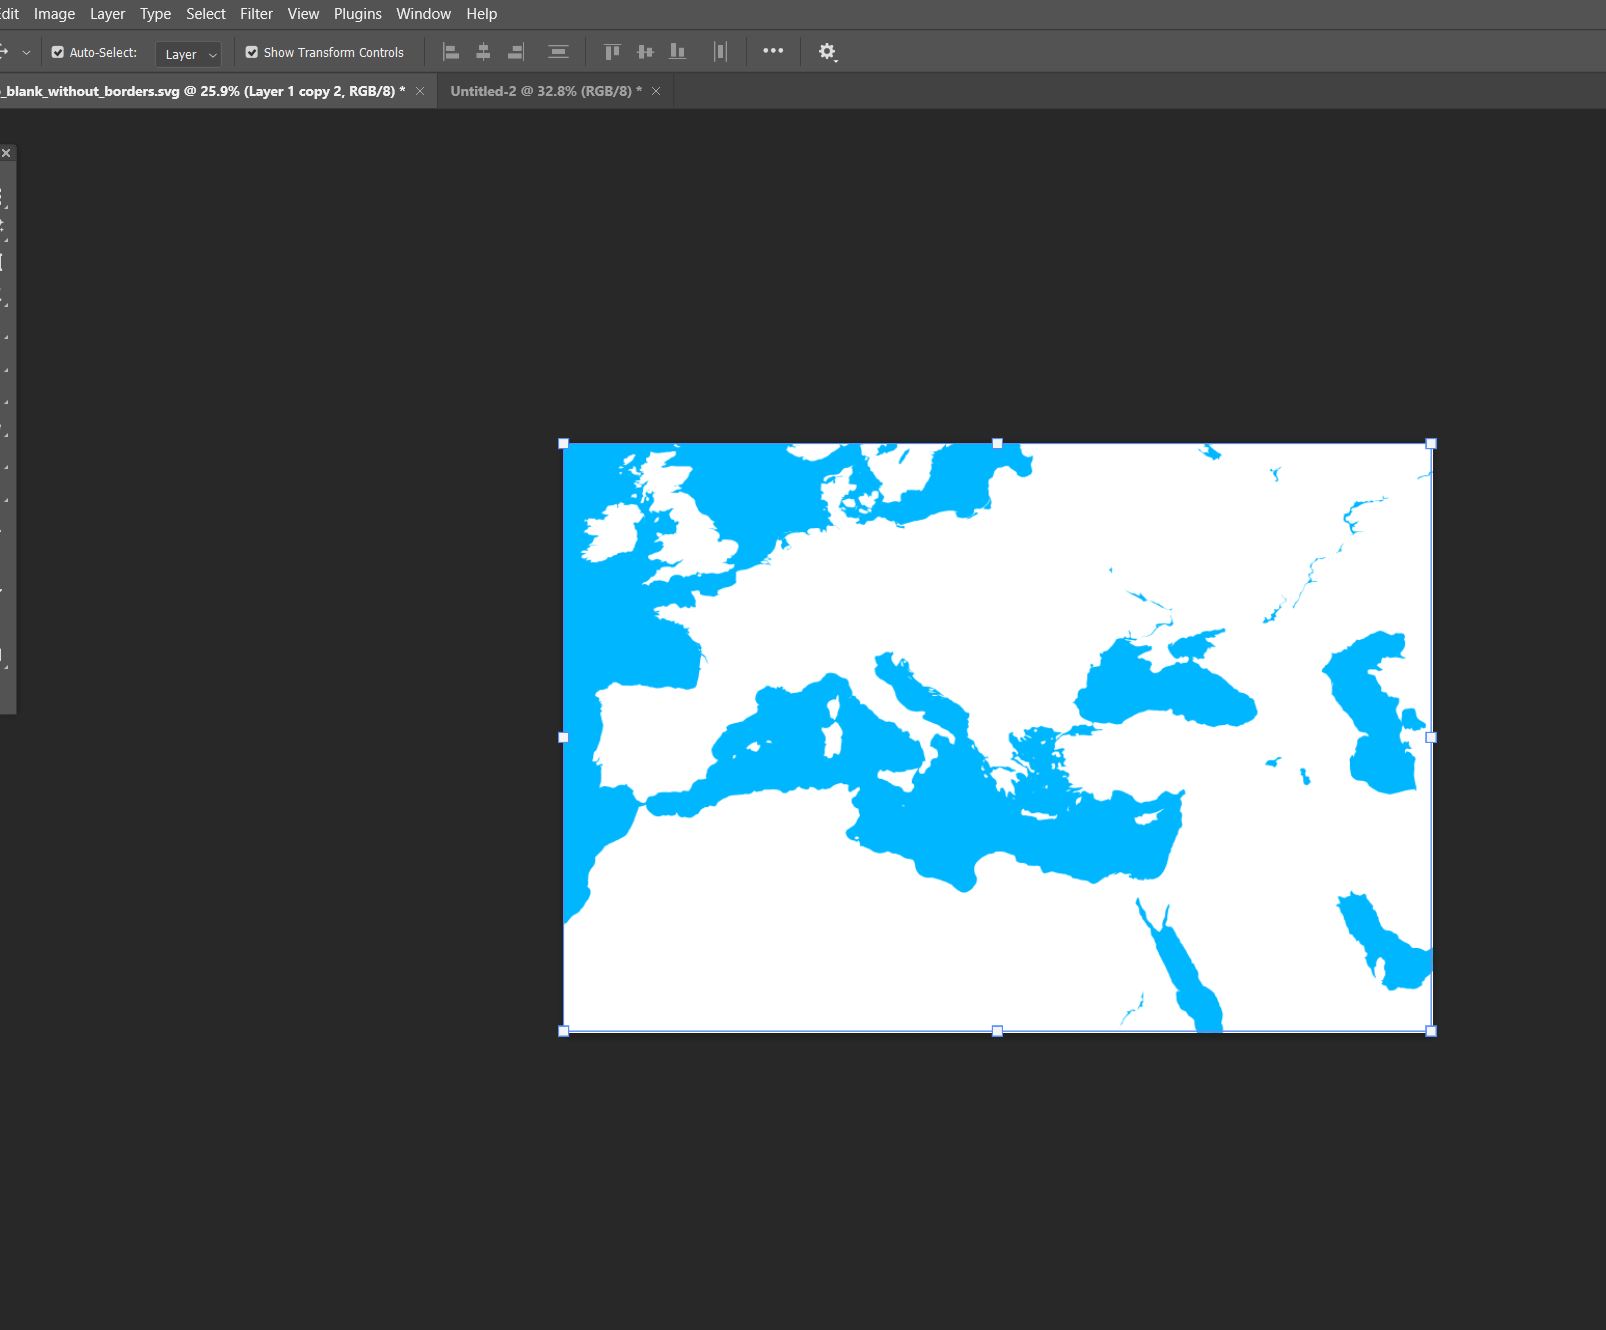
Task: Click the top-left transform handle
Action: point(563,443)
